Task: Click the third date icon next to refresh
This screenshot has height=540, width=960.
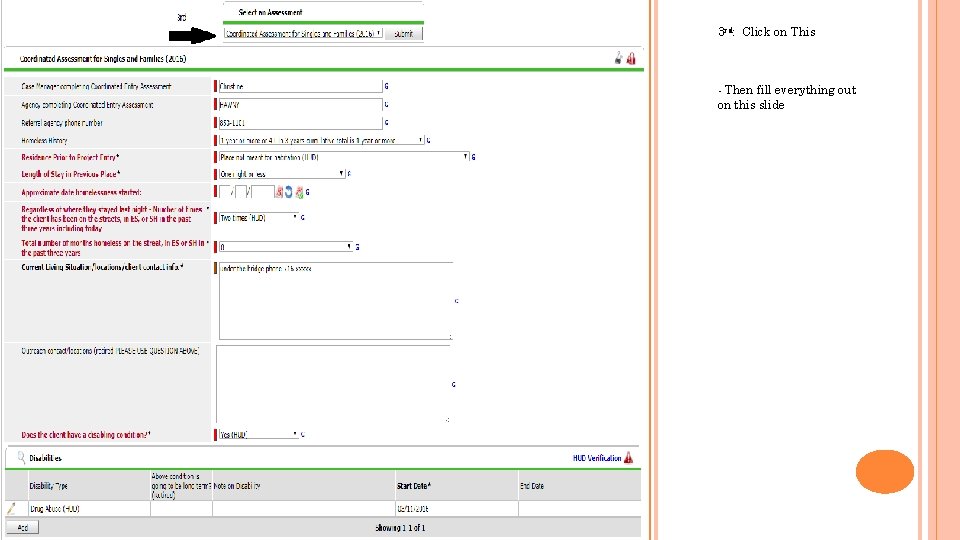Action: point(299,192)
